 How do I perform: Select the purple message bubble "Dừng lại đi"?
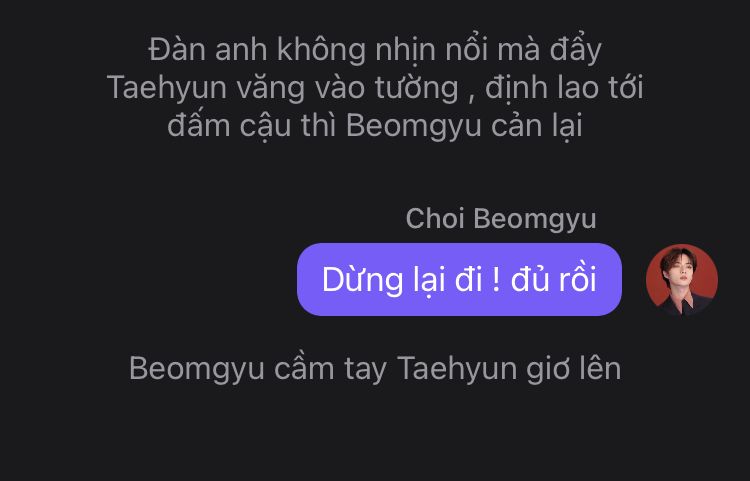coord(459,280)
